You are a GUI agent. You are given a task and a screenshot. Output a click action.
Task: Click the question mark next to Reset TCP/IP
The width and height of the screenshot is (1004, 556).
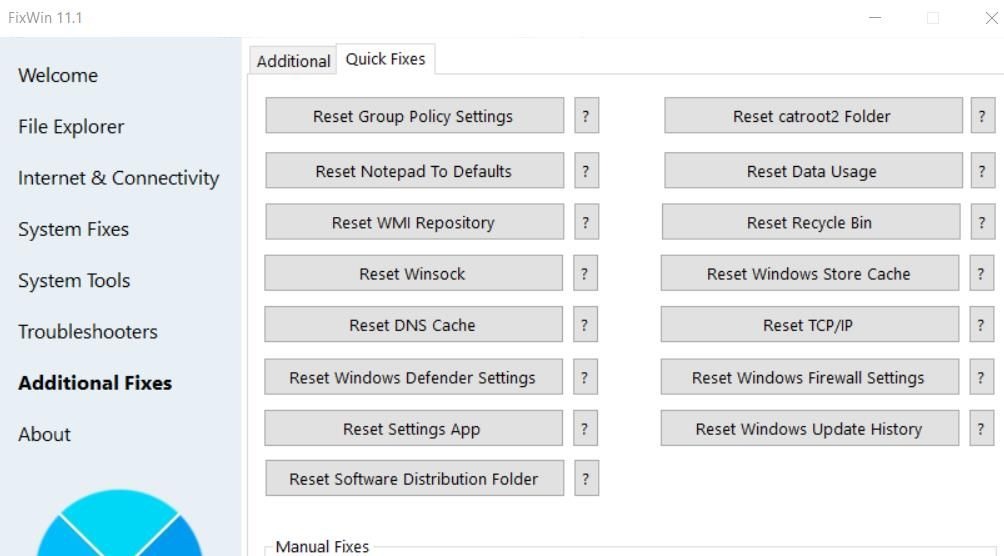click(982, 325)
